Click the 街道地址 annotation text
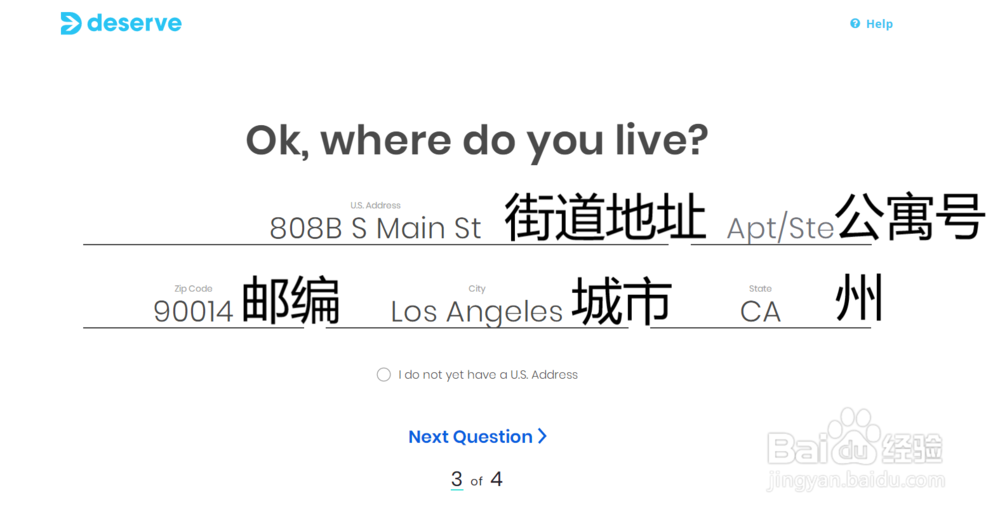The image size is (1000, 514). [605, 219]
